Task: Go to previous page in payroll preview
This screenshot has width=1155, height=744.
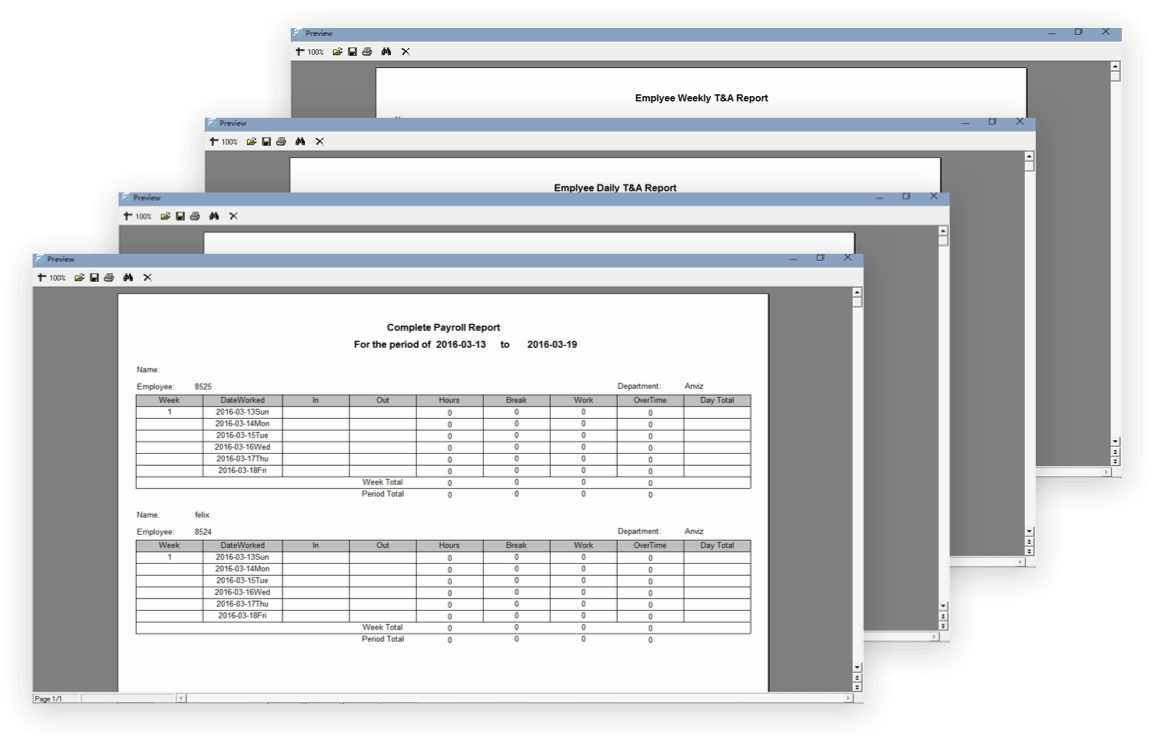Action: tap(857, 676)
